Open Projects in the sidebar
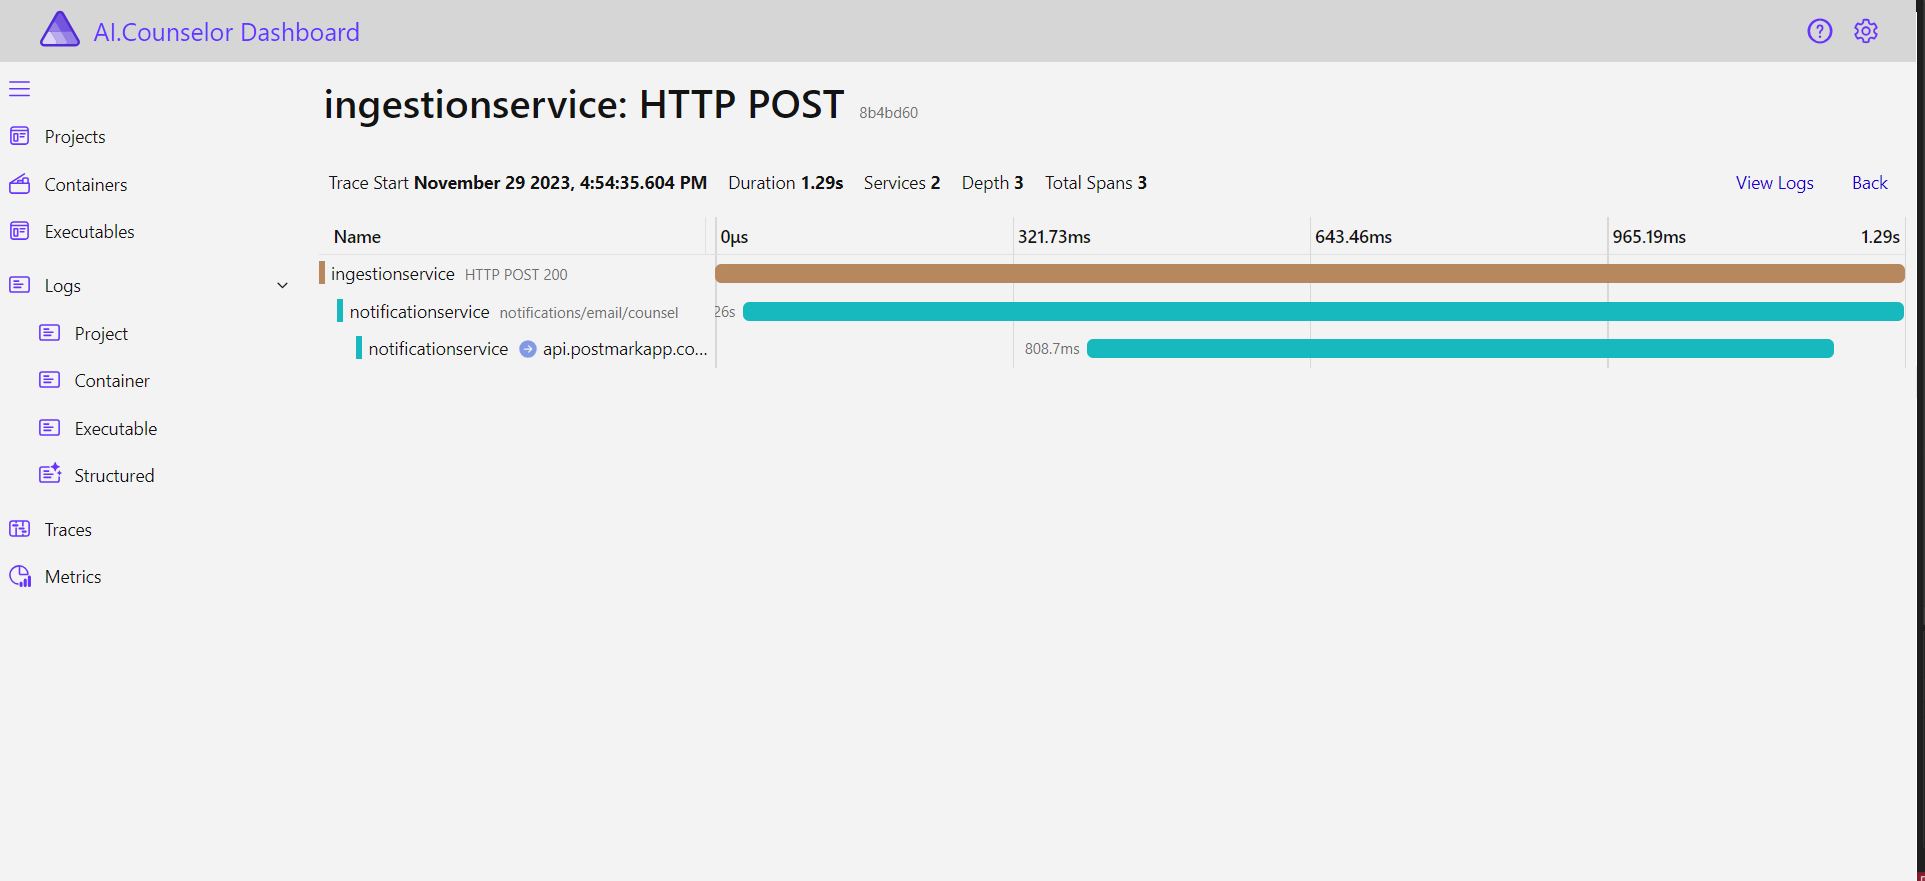 pyautogui.click(x=75, y=137)
